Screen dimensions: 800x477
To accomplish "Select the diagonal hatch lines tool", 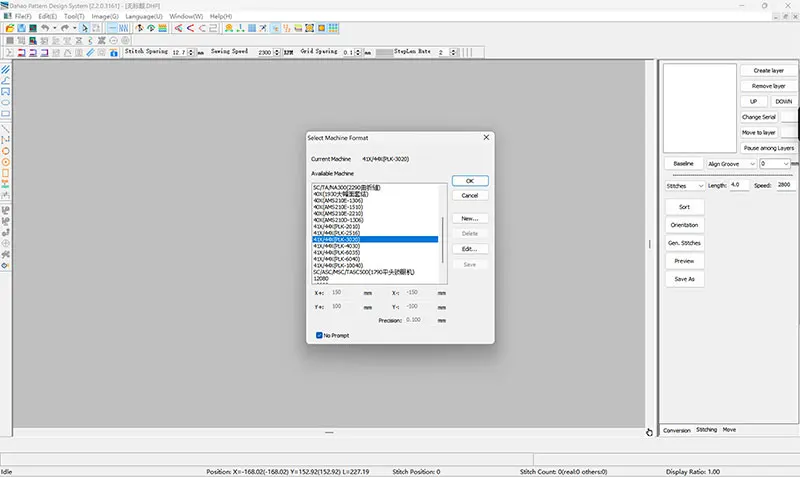I will click(x=6, y=69).
